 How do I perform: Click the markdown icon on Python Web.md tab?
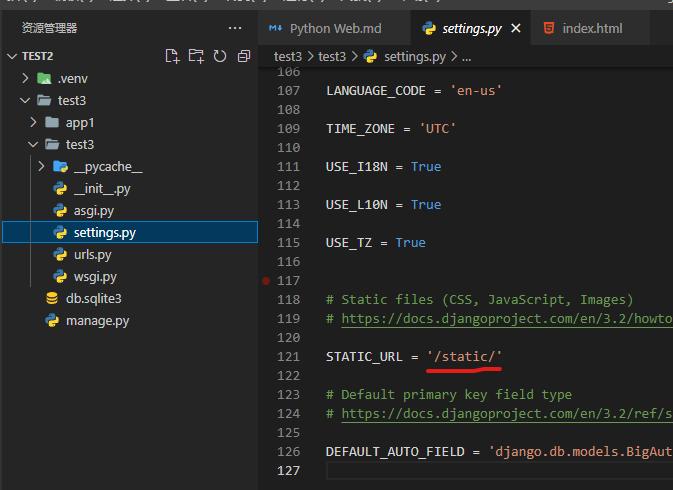pos(276,28)
